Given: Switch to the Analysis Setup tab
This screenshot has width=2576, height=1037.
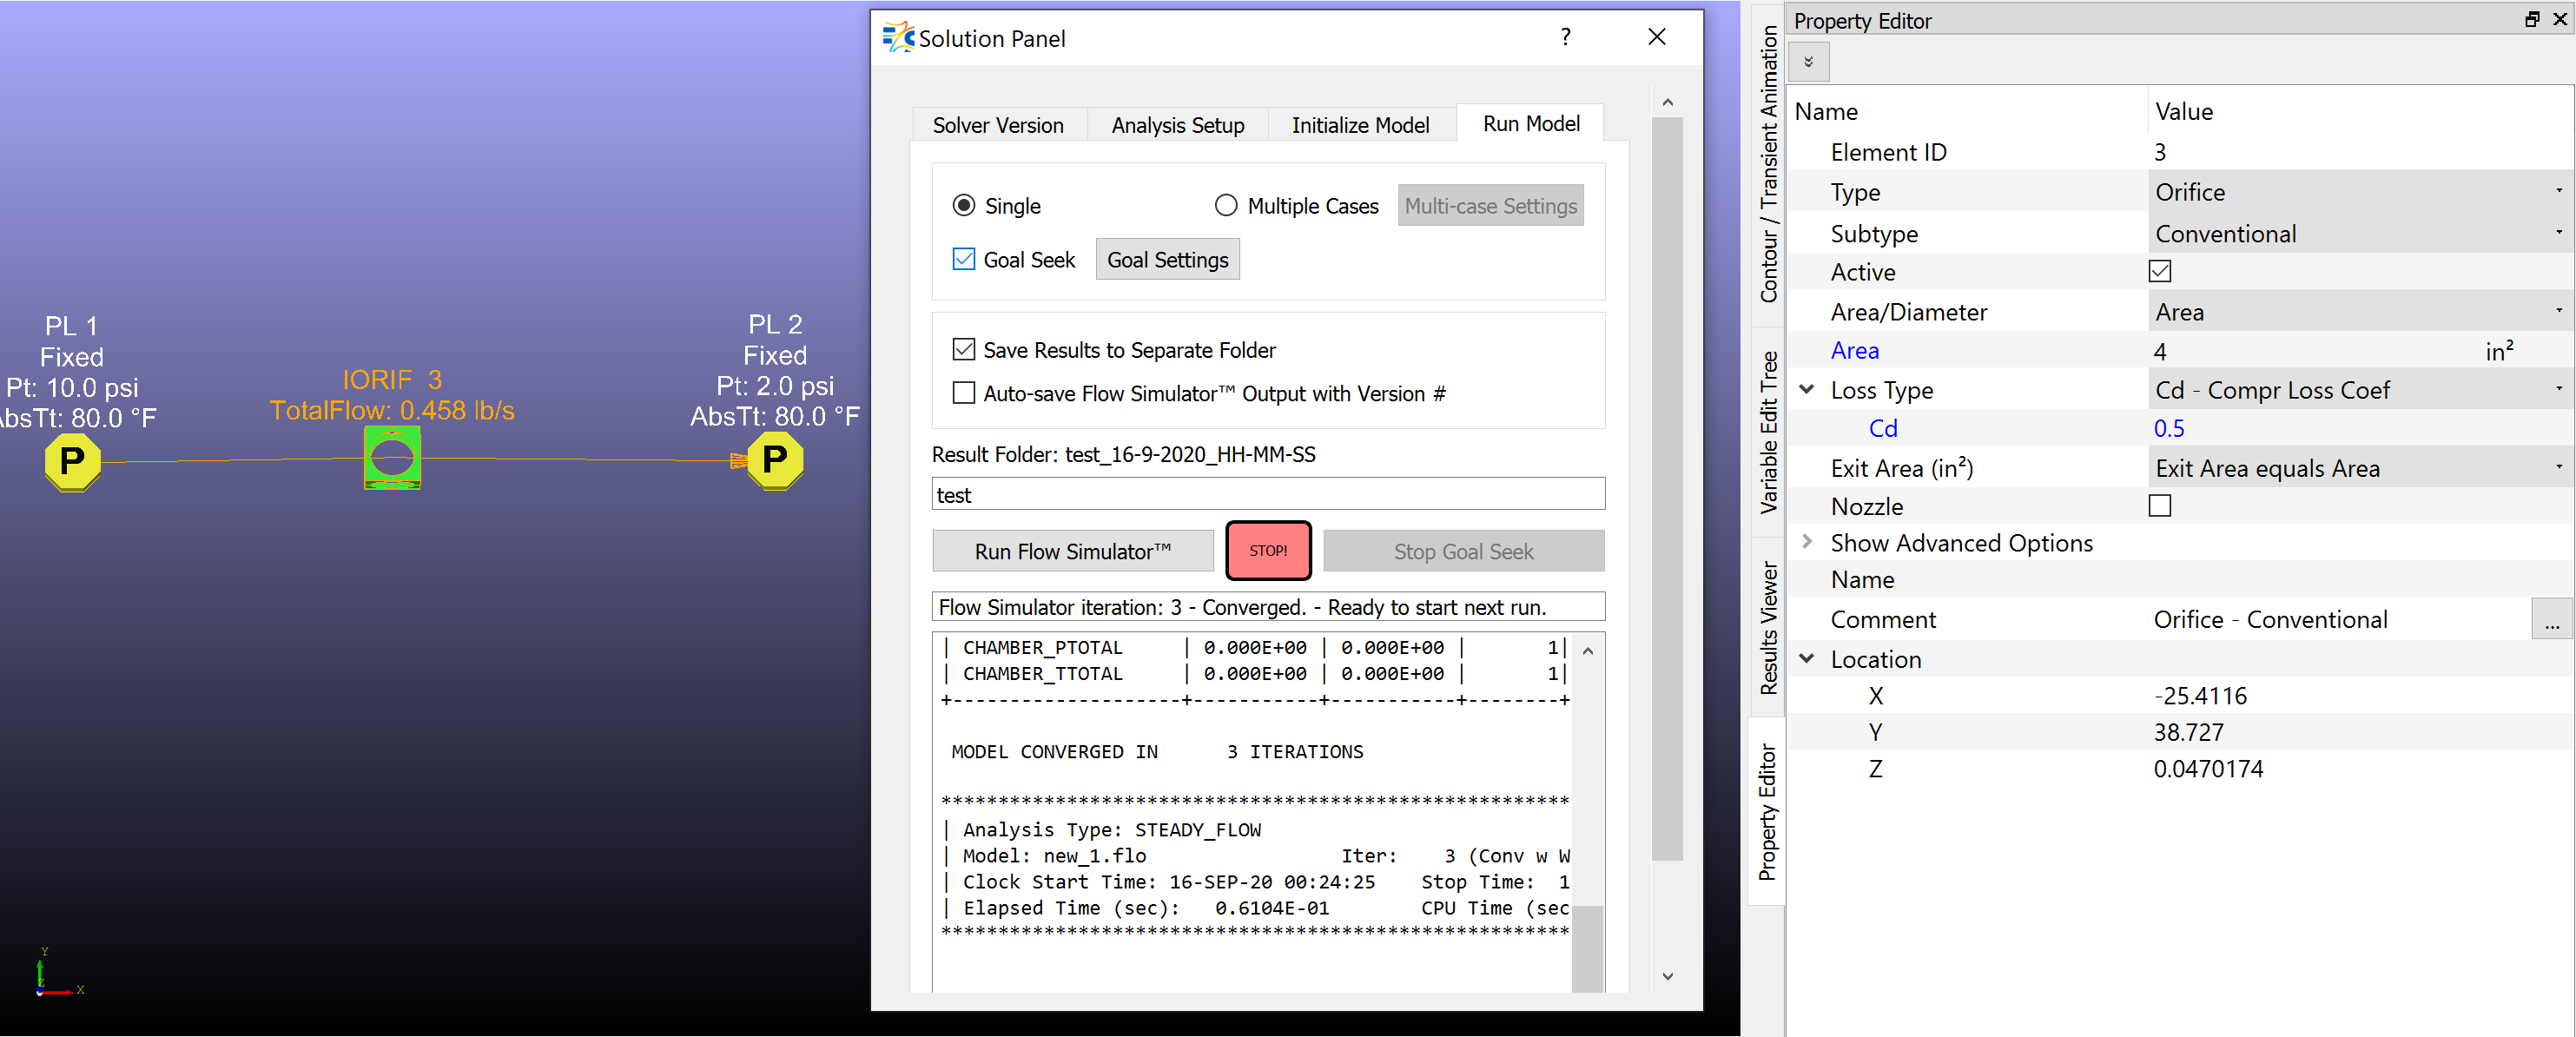Looking at the screenshot, I should click(1177, 125).
